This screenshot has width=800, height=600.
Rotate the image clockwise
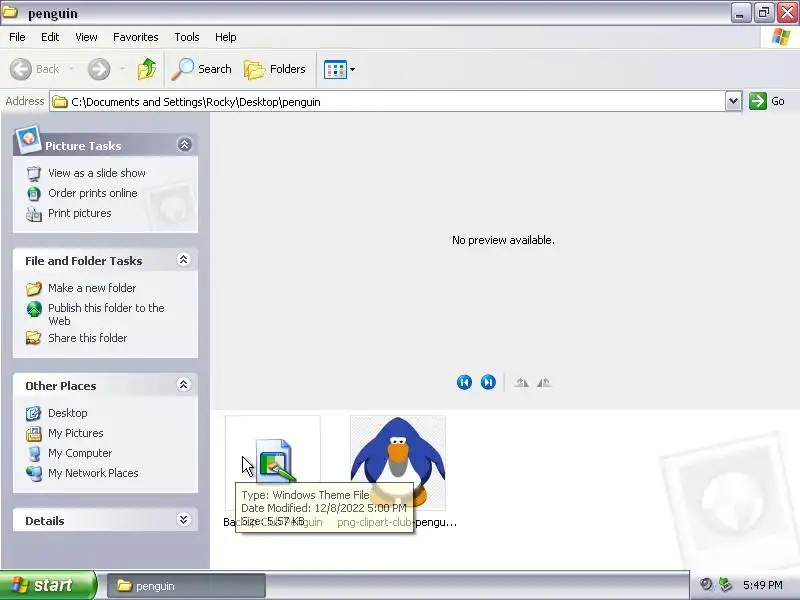click(x=521, y=383)
